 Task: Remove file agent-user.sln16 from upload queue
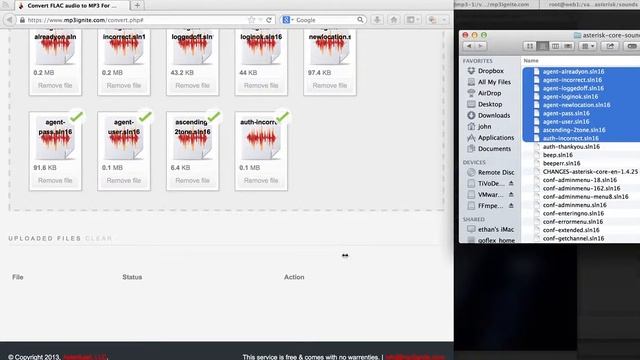pyautogui.click(x=124, y=180)
